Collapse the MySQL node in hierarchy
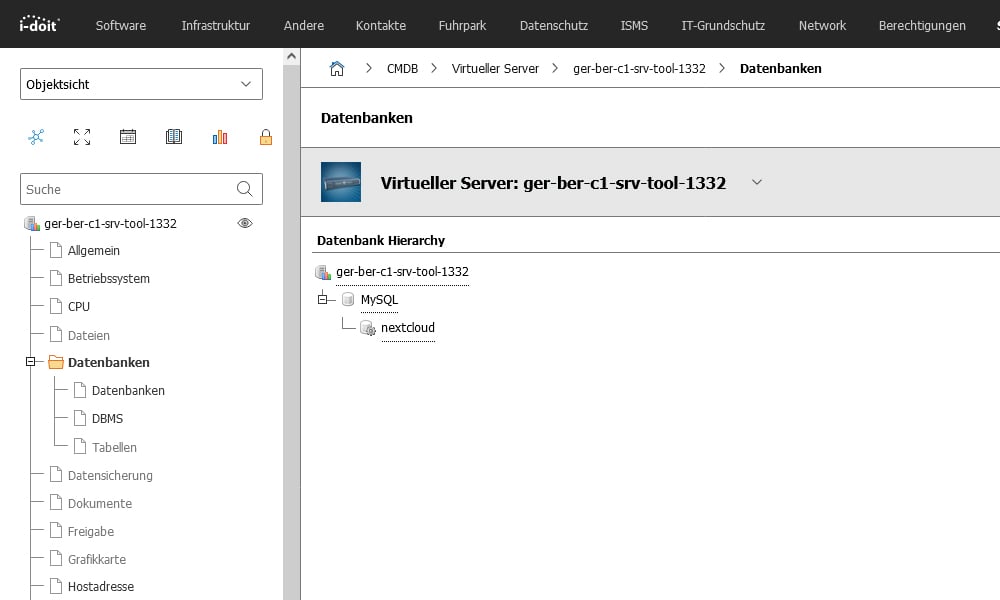1000x600 pixels. (x=323, y=298)
